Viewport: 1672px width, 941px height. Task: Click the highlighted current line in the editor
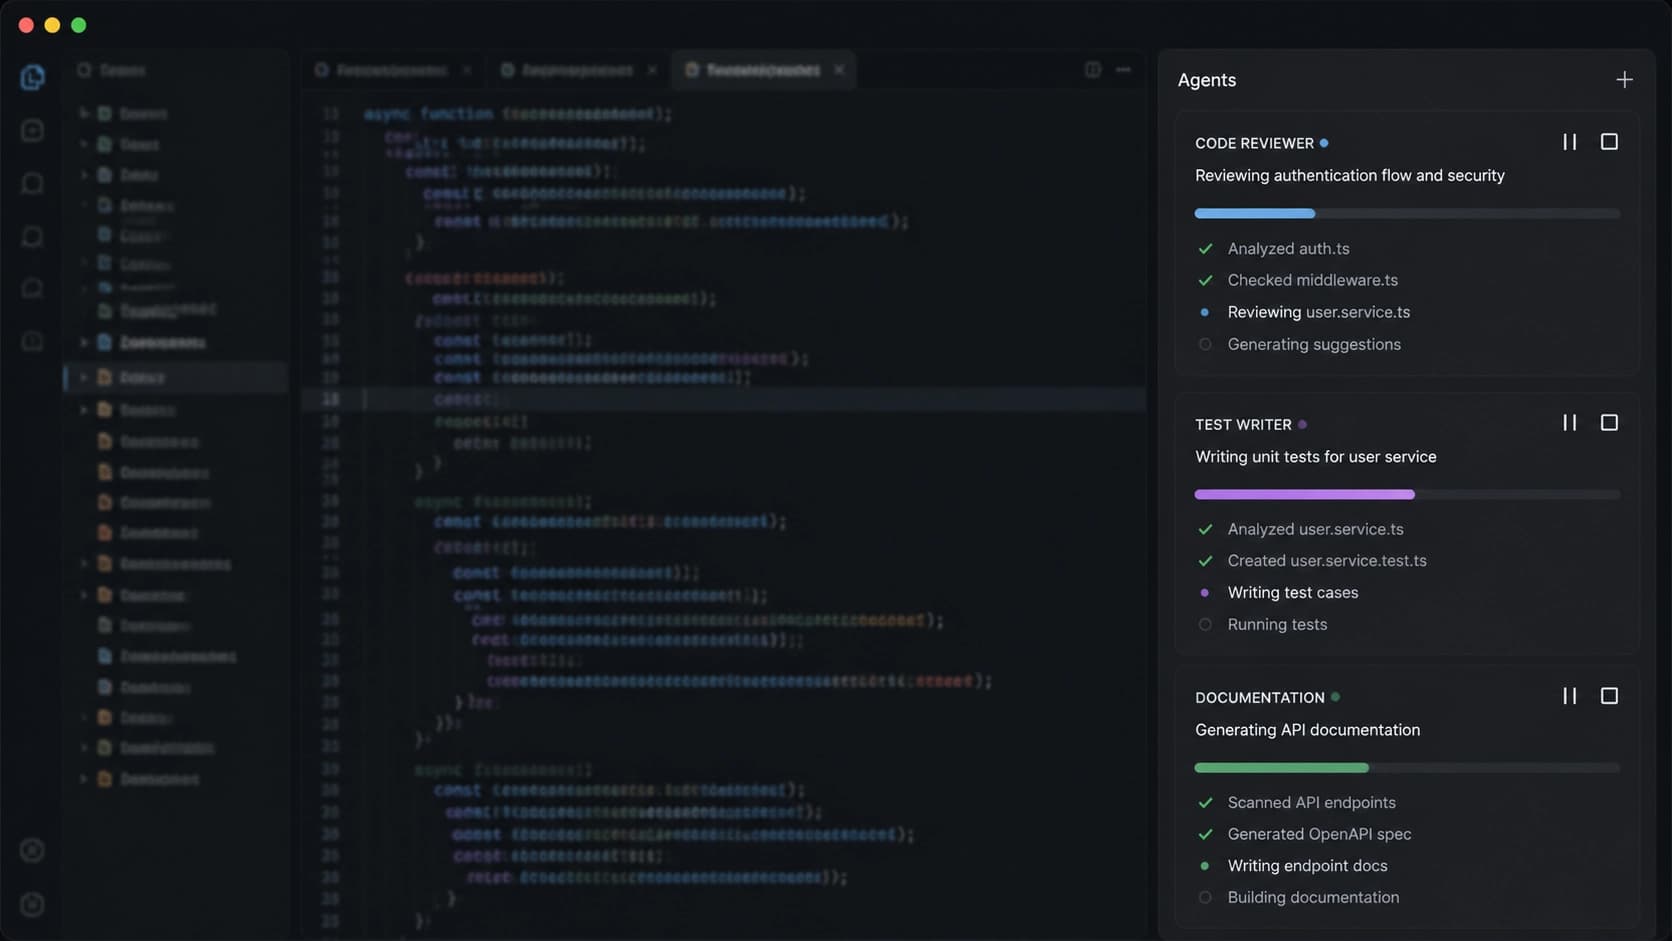click(723, 399)
